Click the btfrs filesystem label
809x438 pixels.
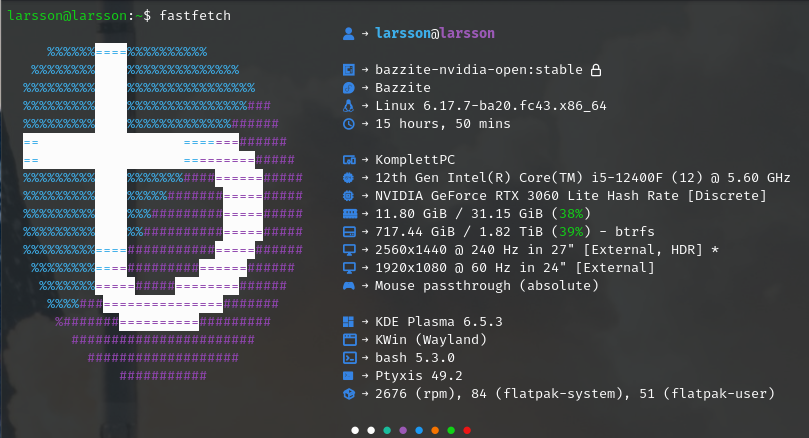[635, 232]
